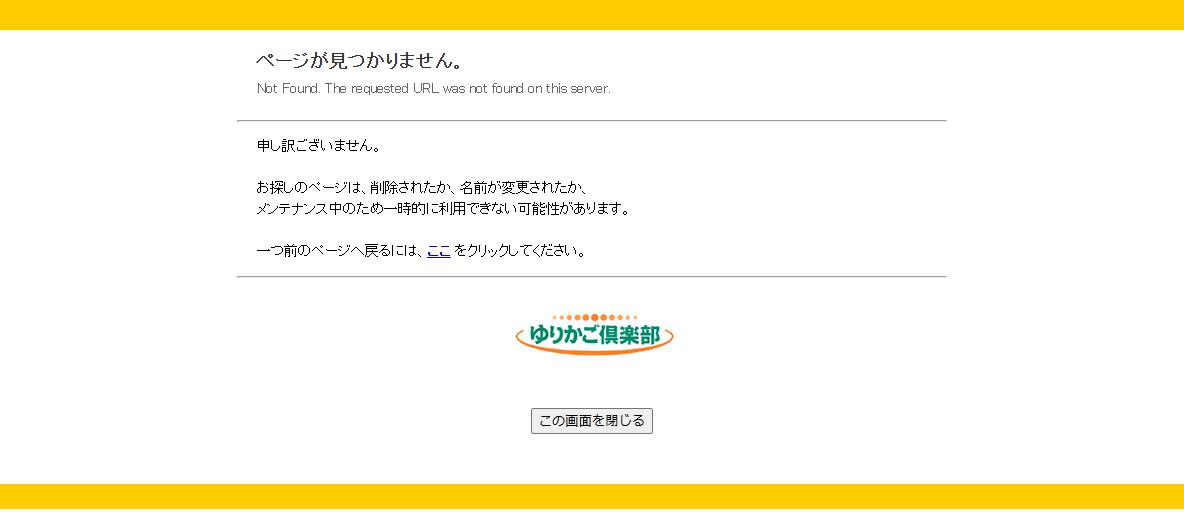Click the ページが見つかりません。 heading
This screenshot has width=1184, height=528.
click(x=360, y=61)
